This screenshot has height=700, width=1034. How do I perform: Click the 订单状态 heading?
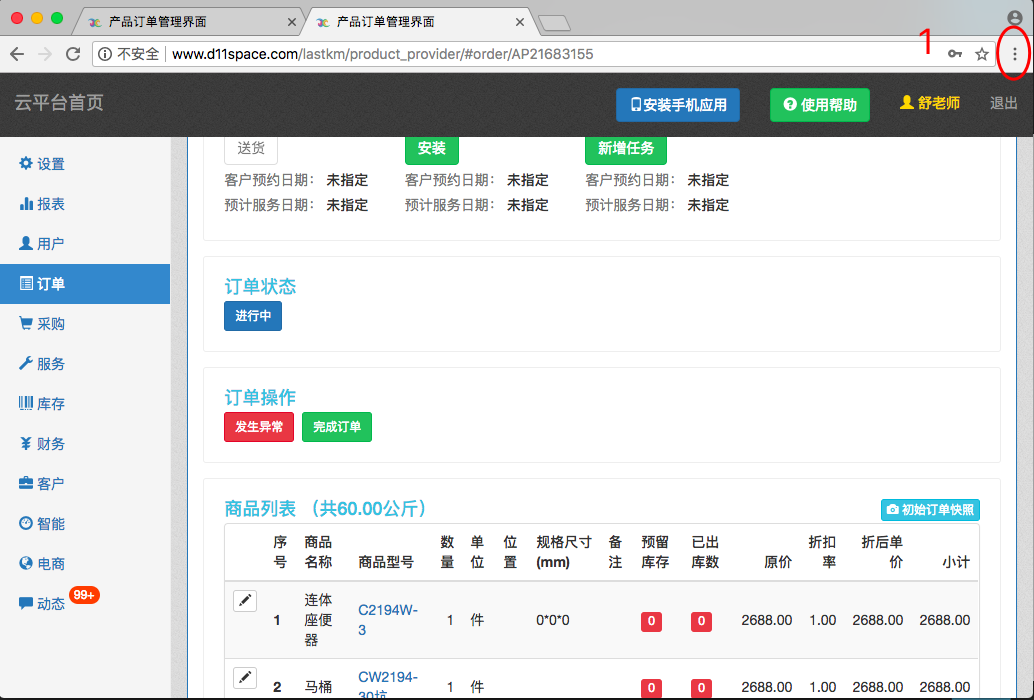point(260,287)
